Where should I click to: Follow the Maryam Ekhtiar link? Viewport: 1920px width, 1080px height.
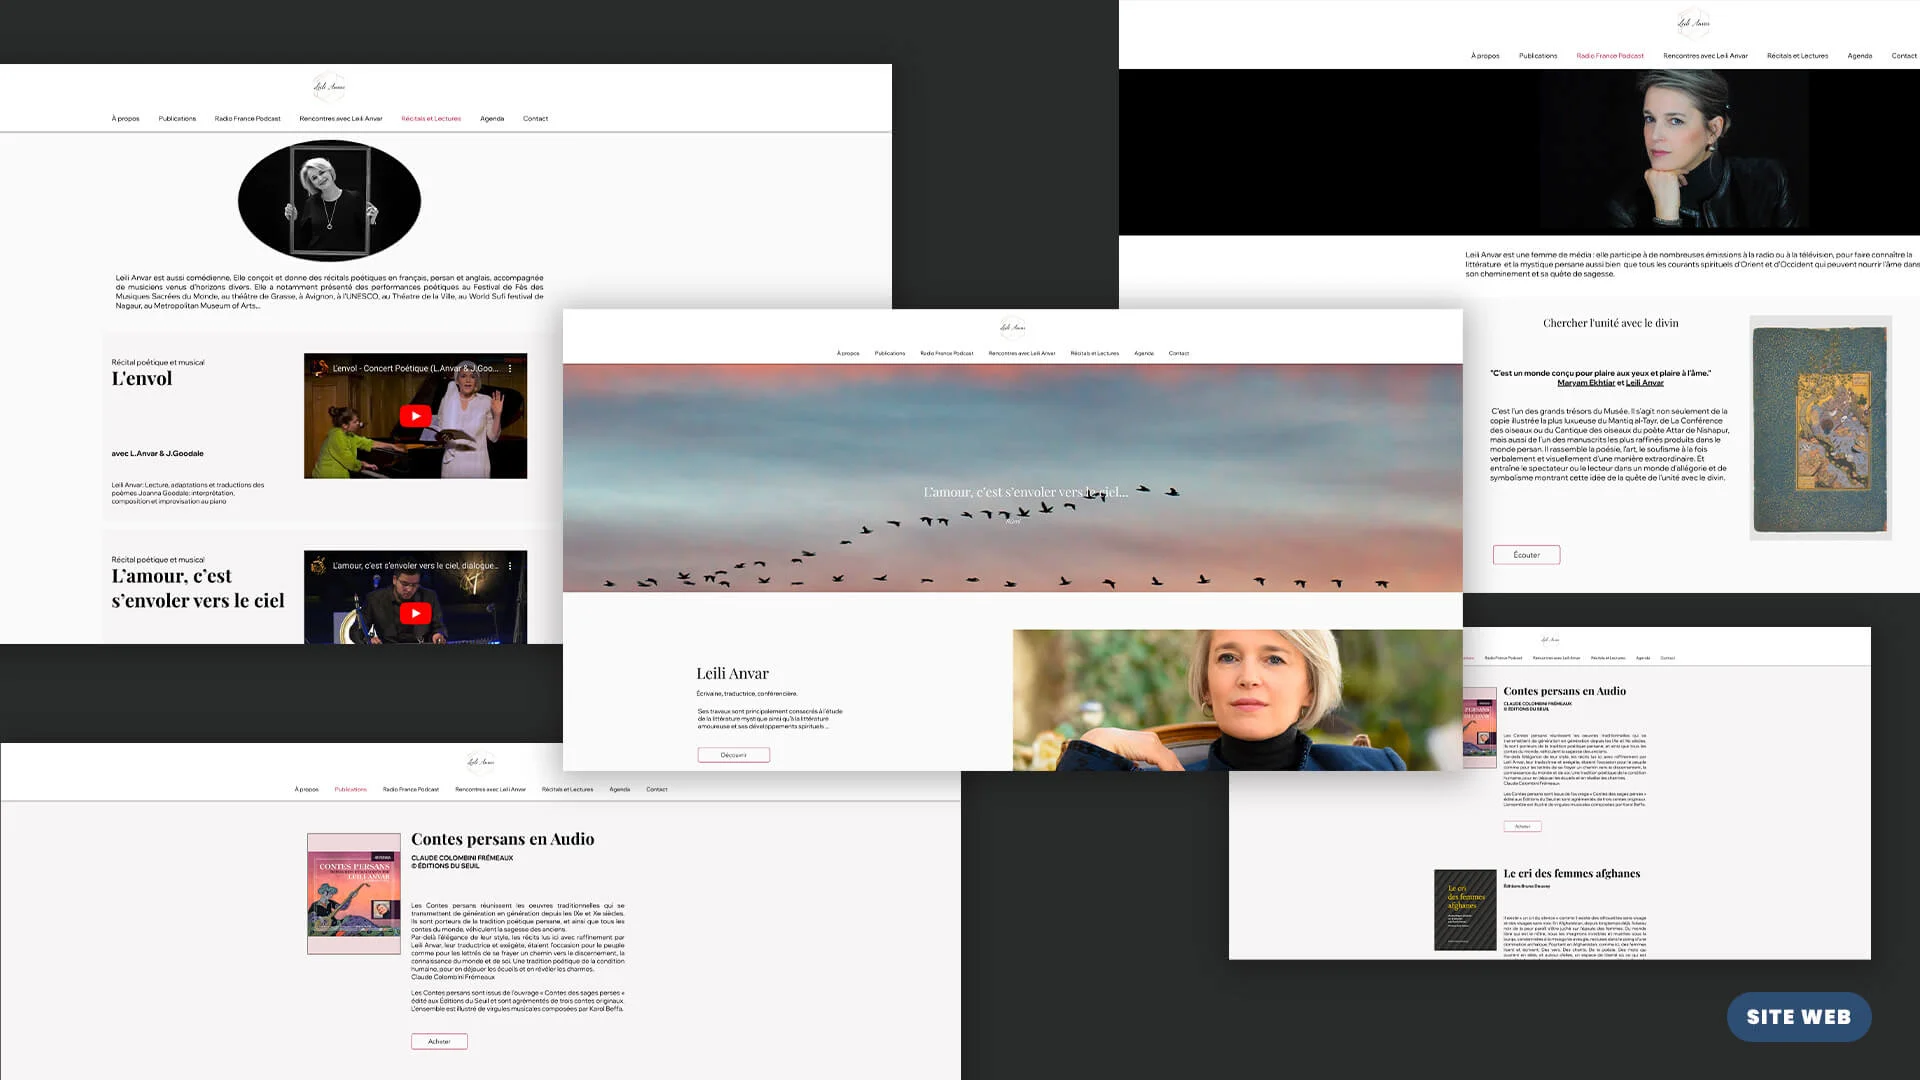point(1585,383)
